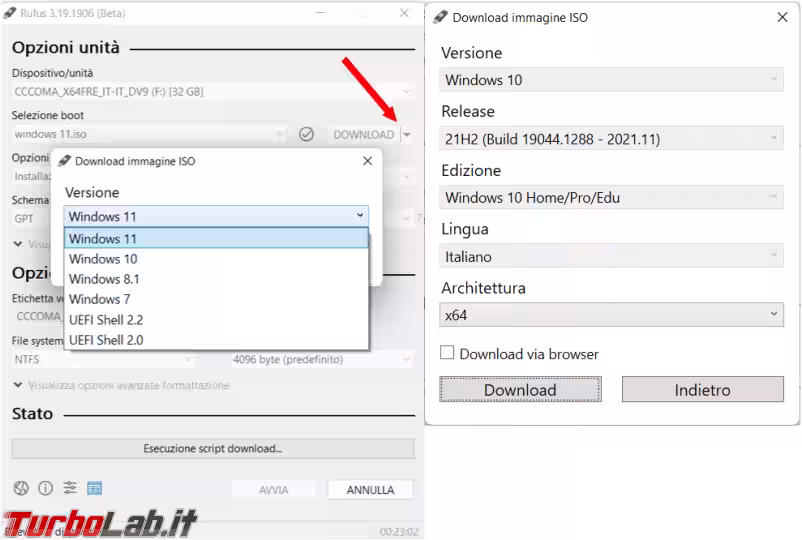Click the DOWNLOAD button in Rufus
Screen dimensions: 802x540
[364, 134]
